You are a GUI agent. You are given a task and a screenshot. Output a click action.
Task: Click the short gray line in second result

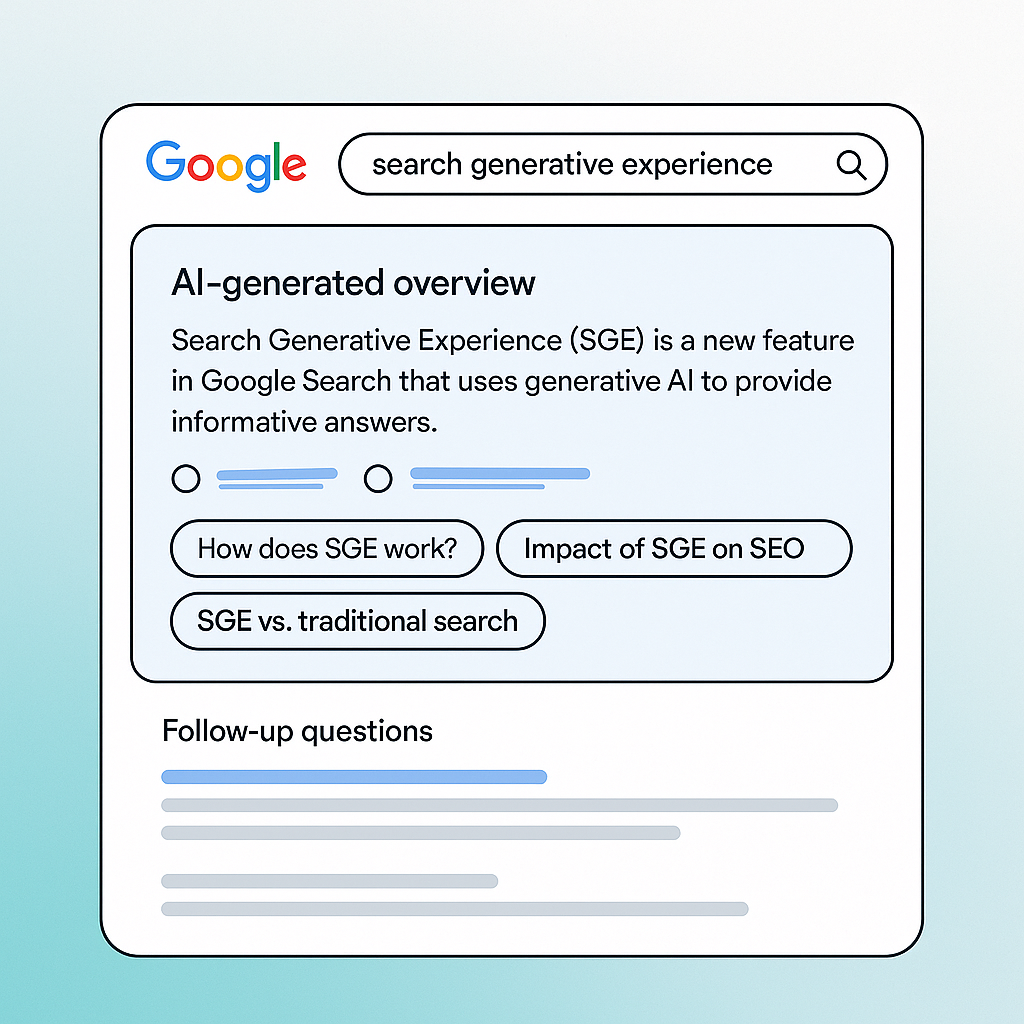click(x=329, y=881)
